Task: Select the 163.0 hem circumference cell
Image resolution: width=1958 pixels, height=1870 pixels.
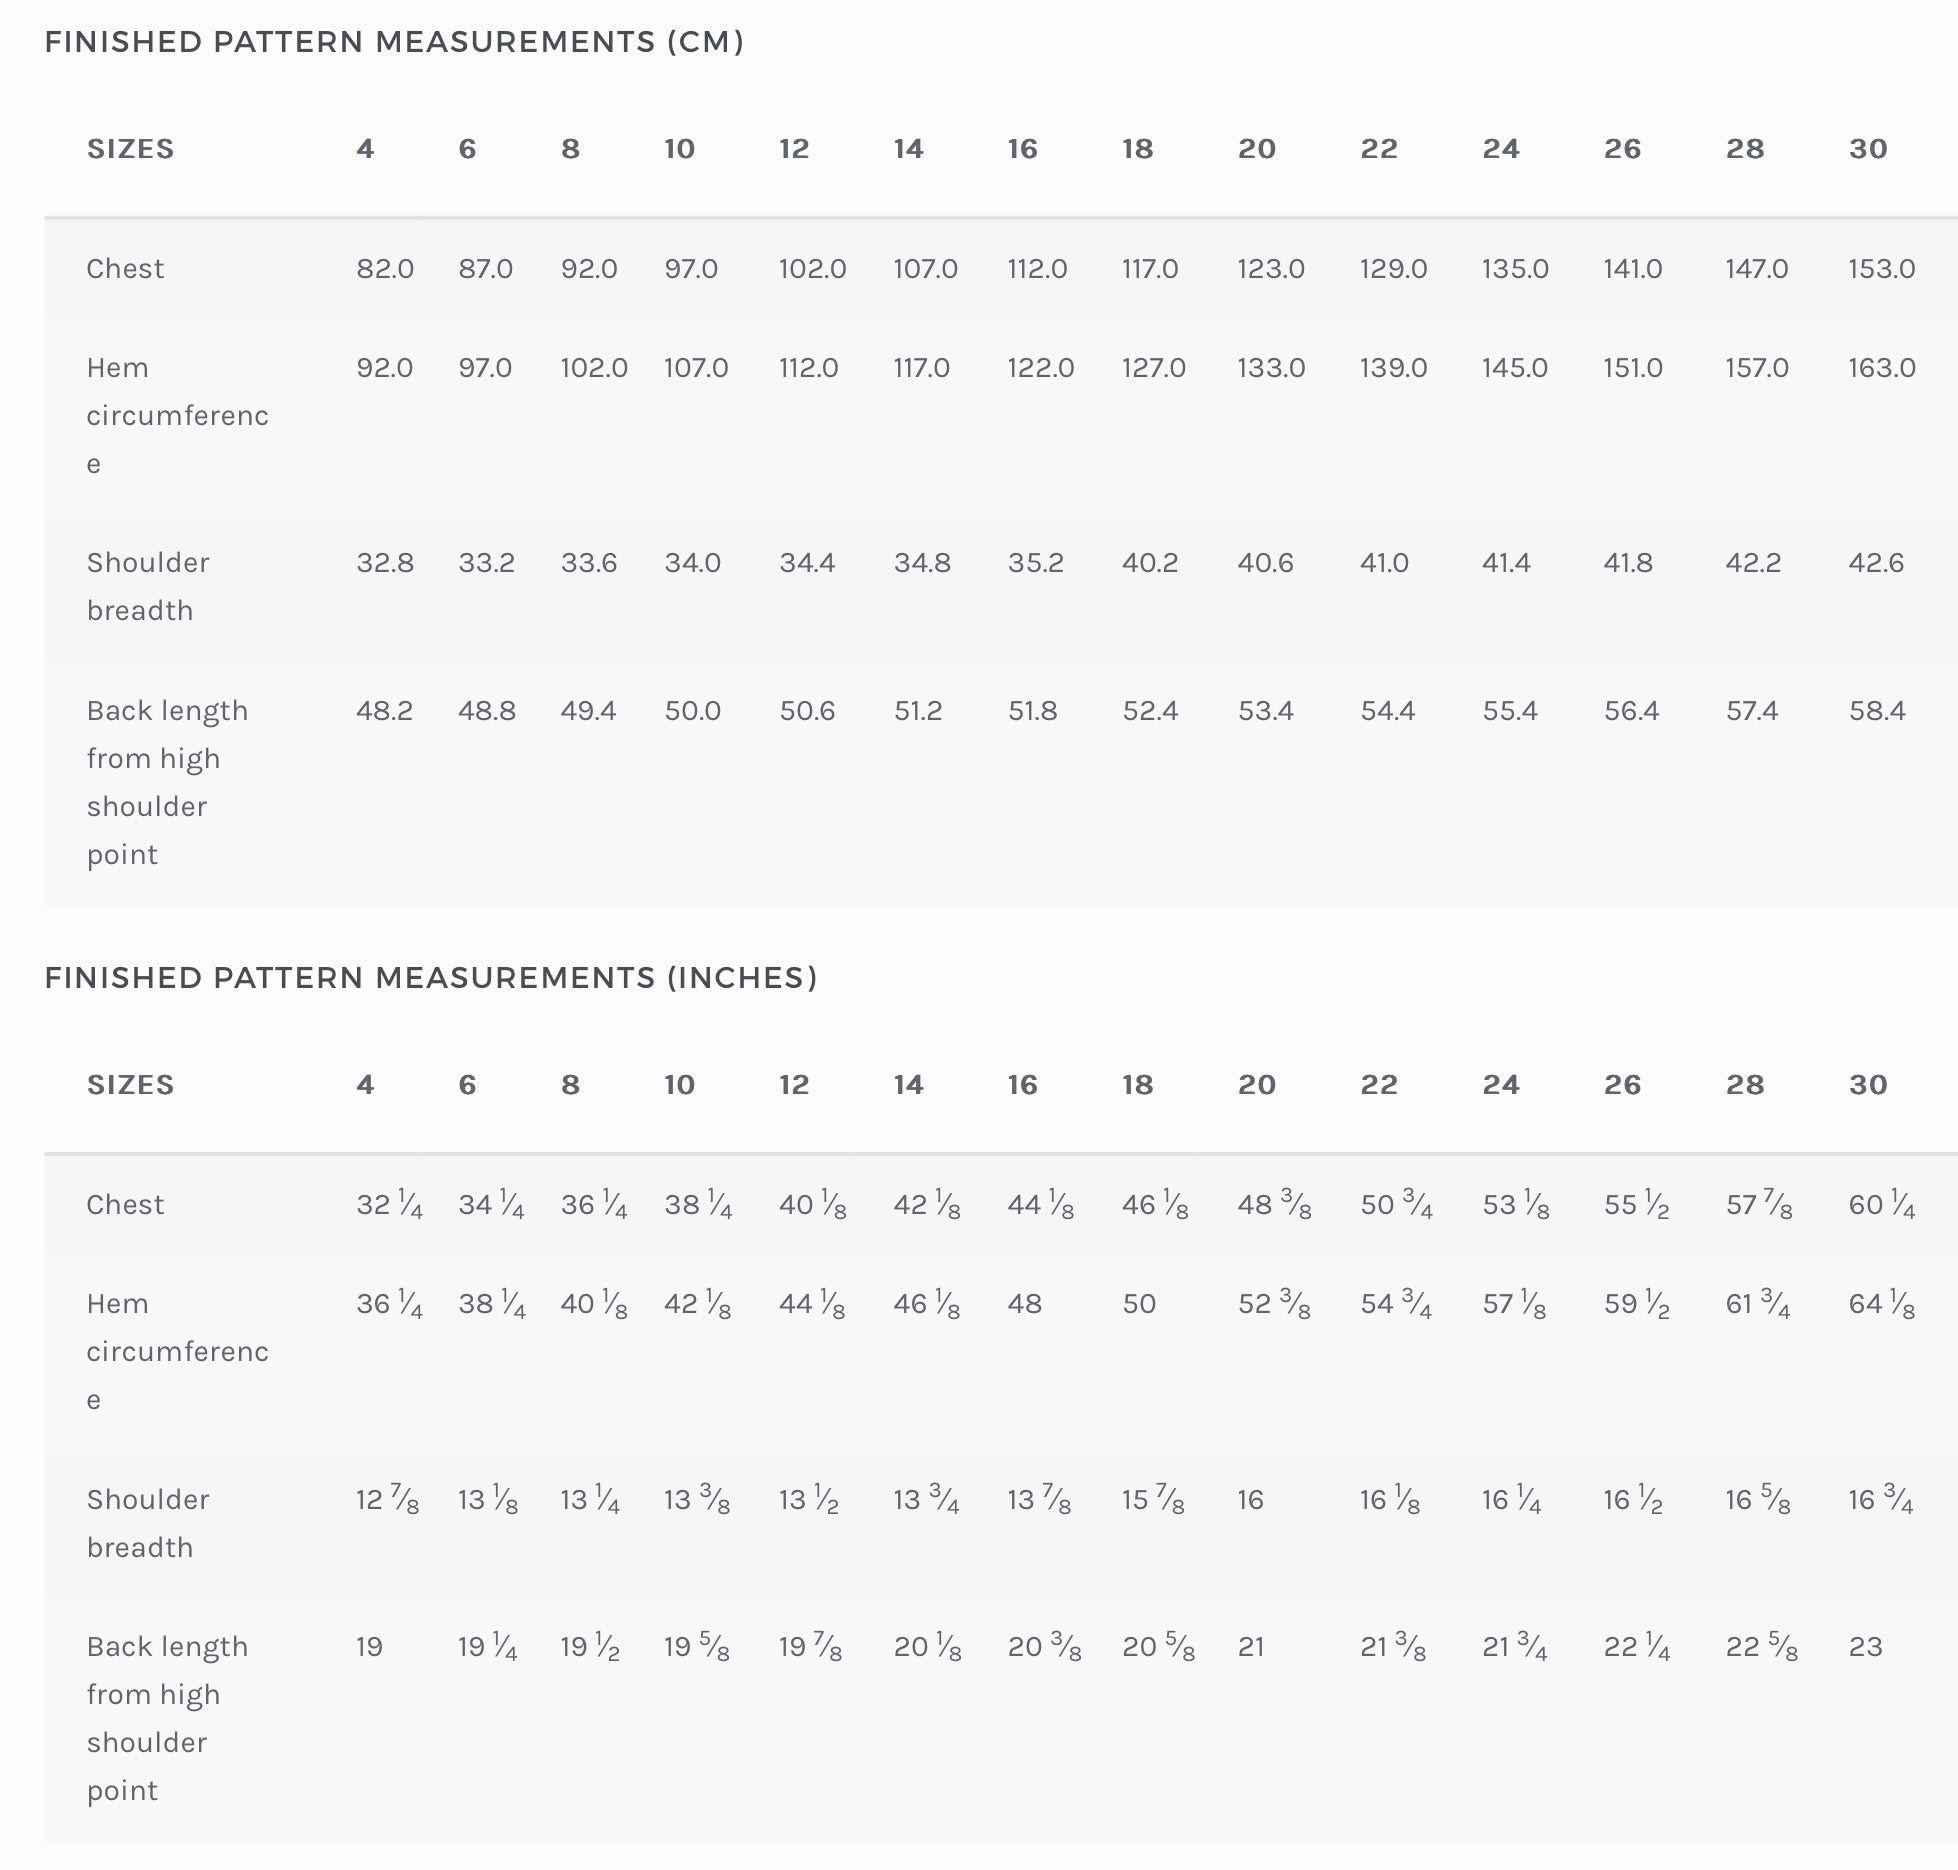Action: (x=1881, y=368)
